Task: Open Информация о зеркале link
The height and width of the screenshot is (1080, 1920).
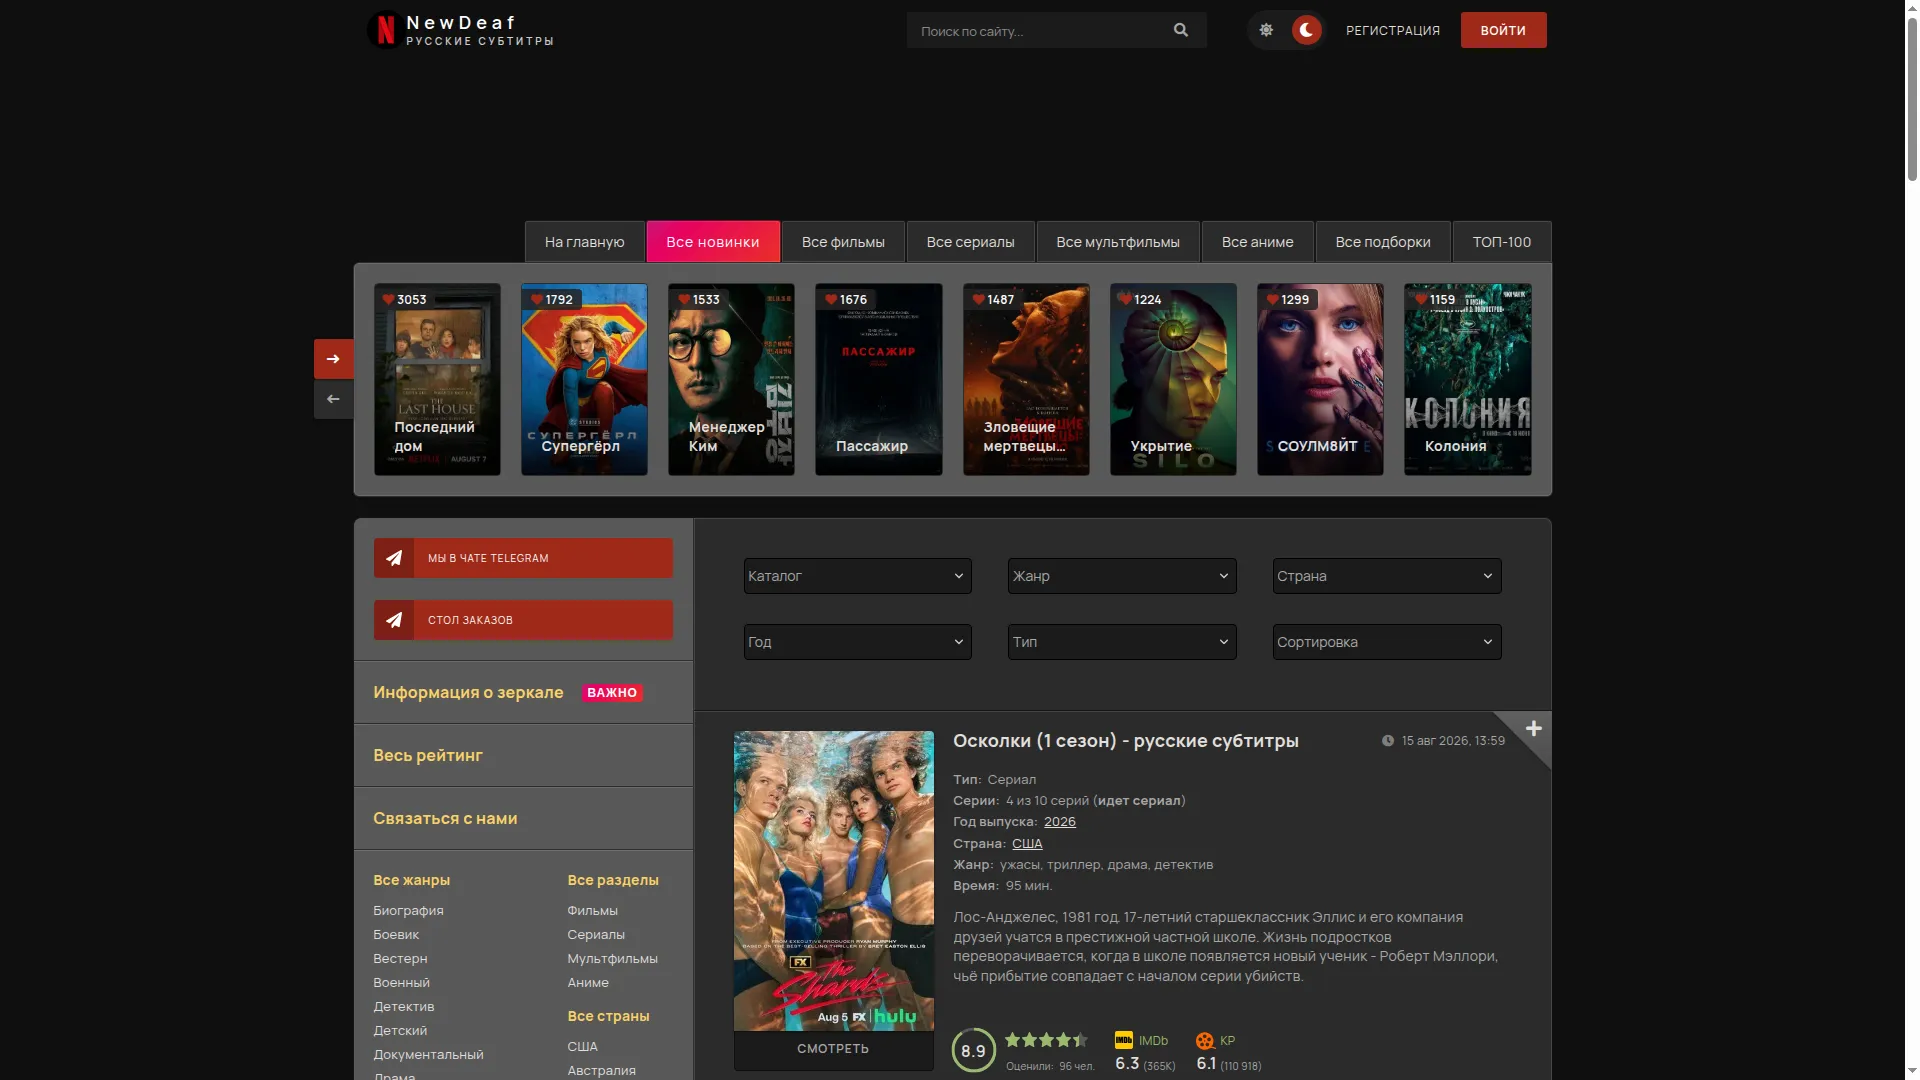Action: [x=468, y=692]
